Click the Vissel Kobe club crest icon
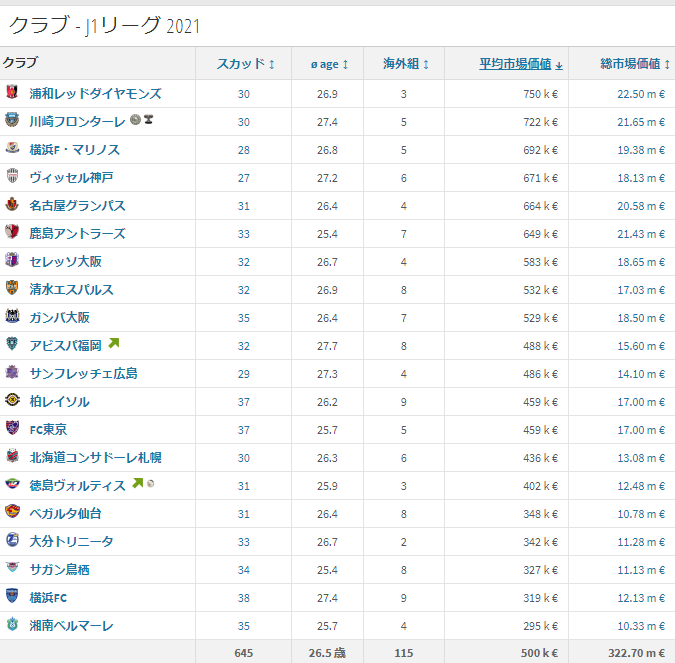Screen dimensions: 675x663 tap(12, 178)
